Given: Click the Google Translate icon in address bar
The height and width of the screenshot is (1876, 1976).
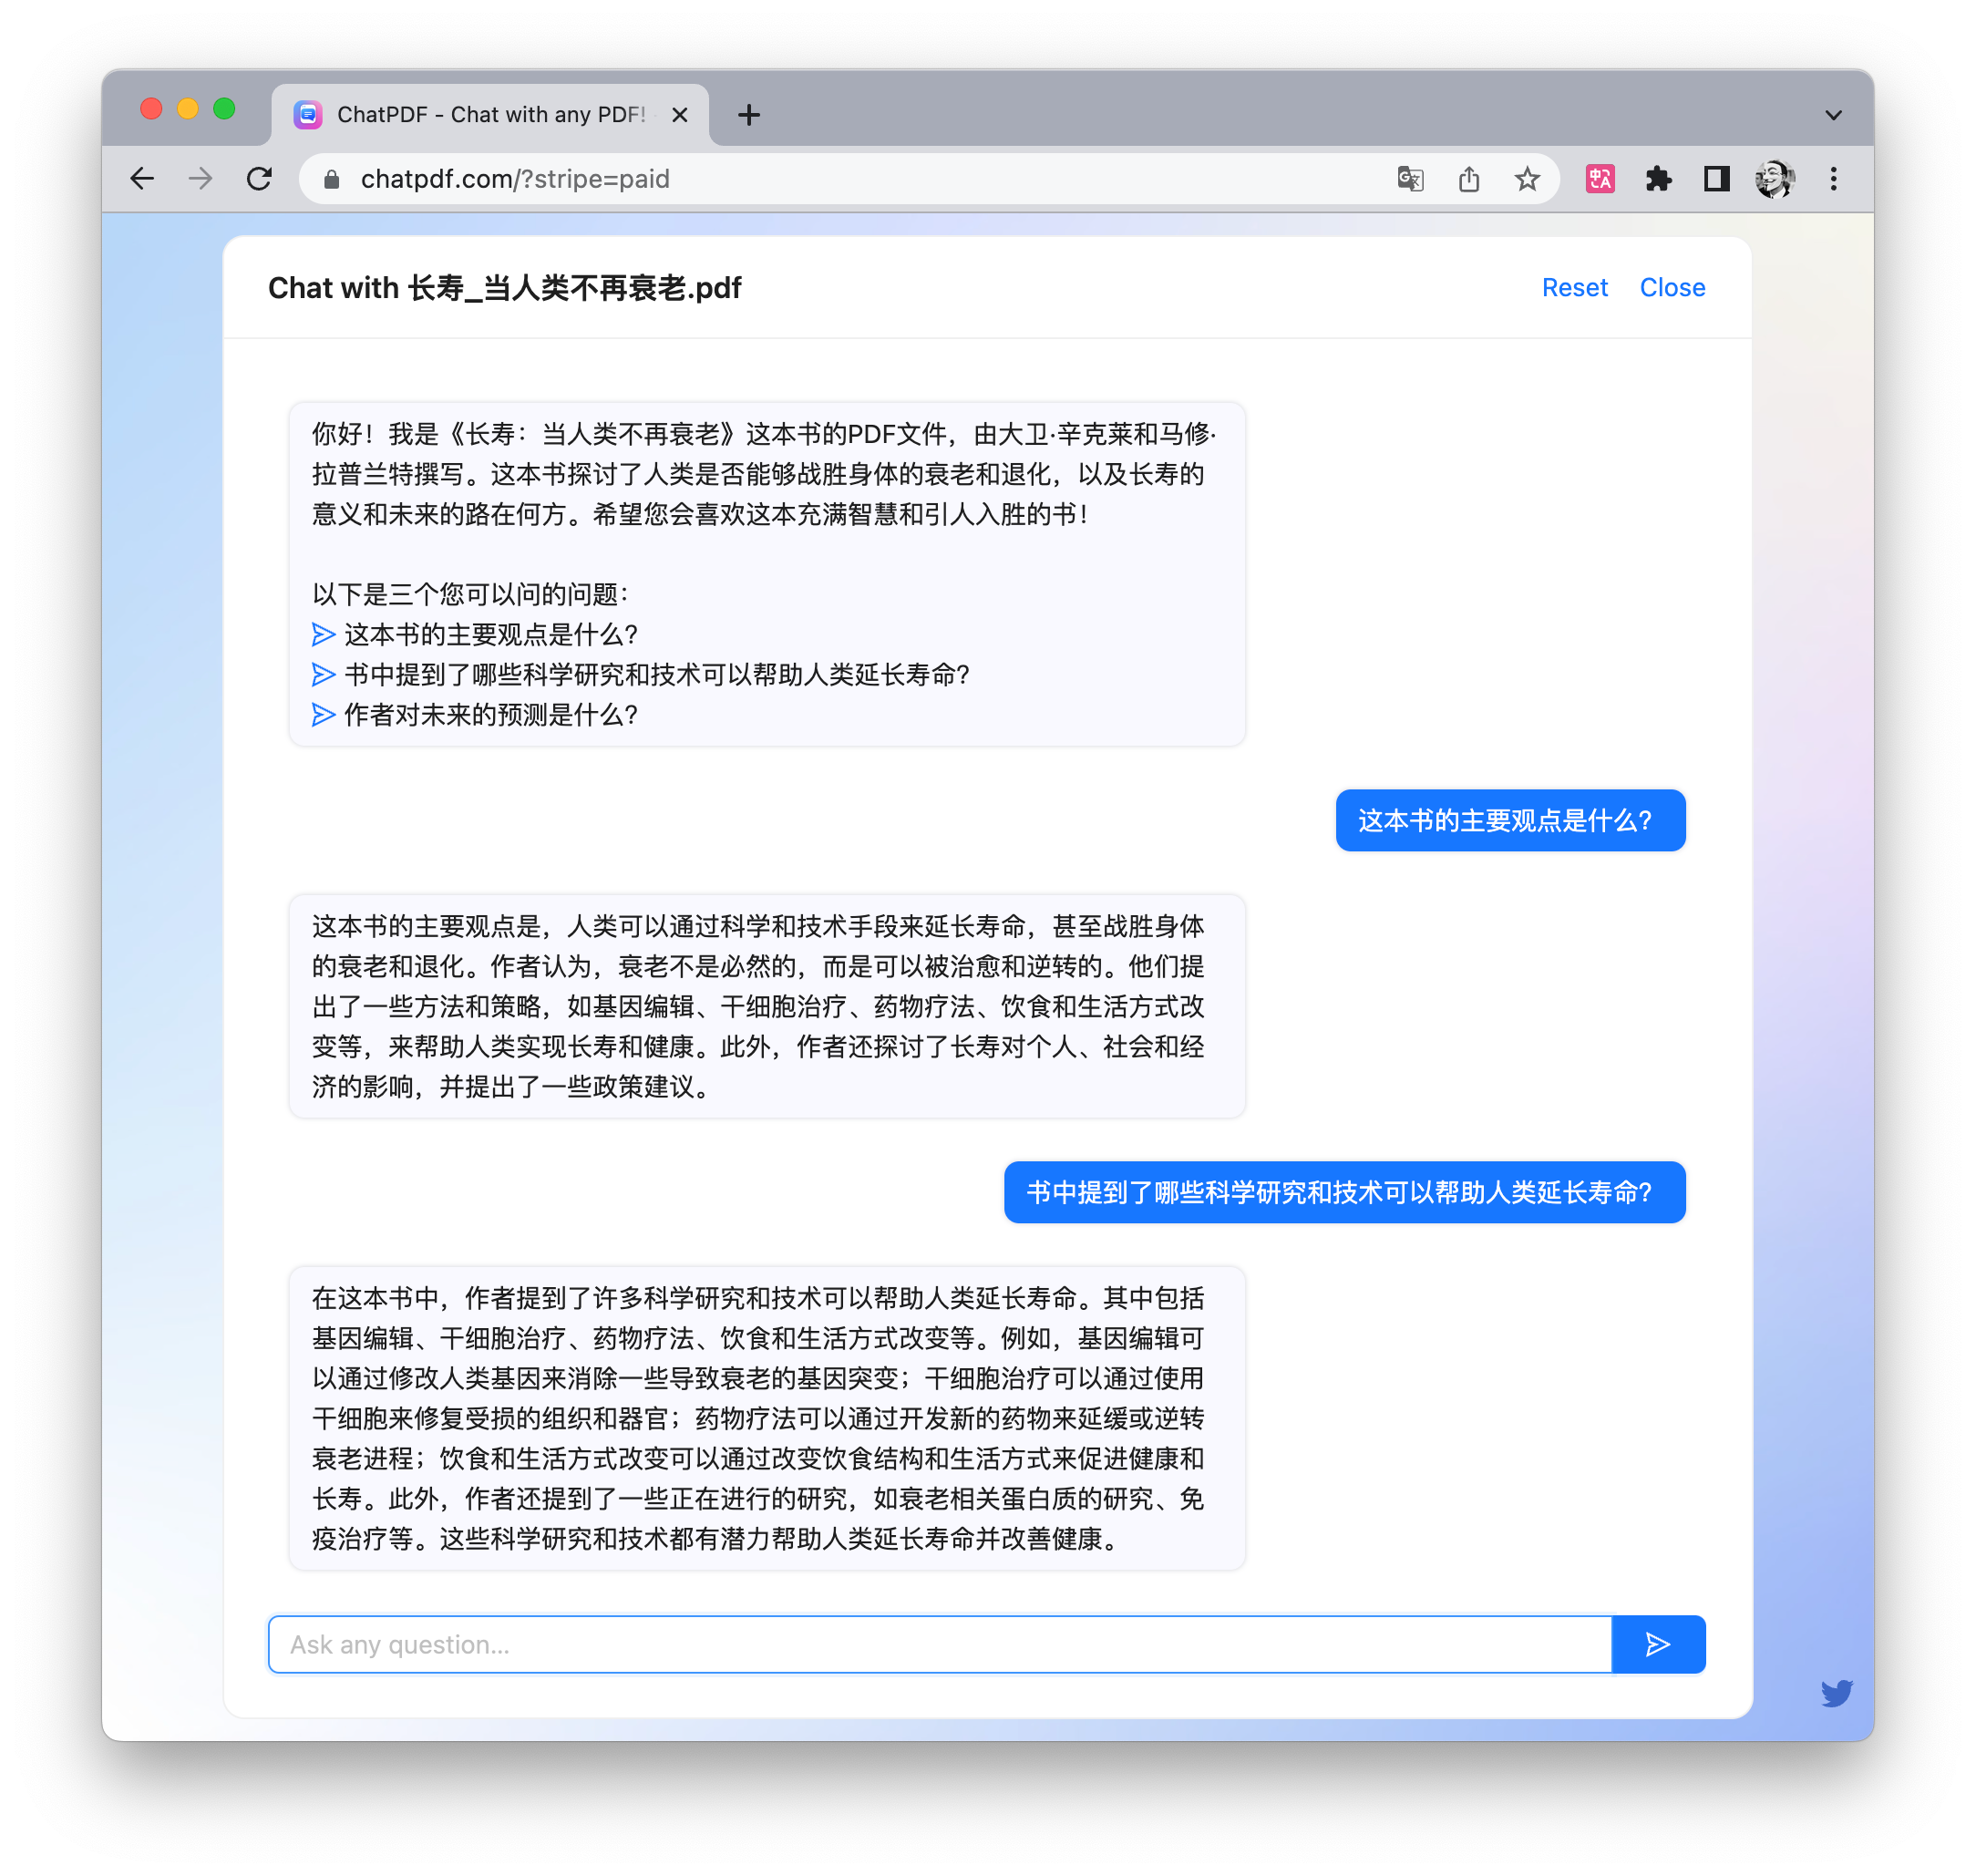Looking at the screenshot, I should tap(1410, 179).
